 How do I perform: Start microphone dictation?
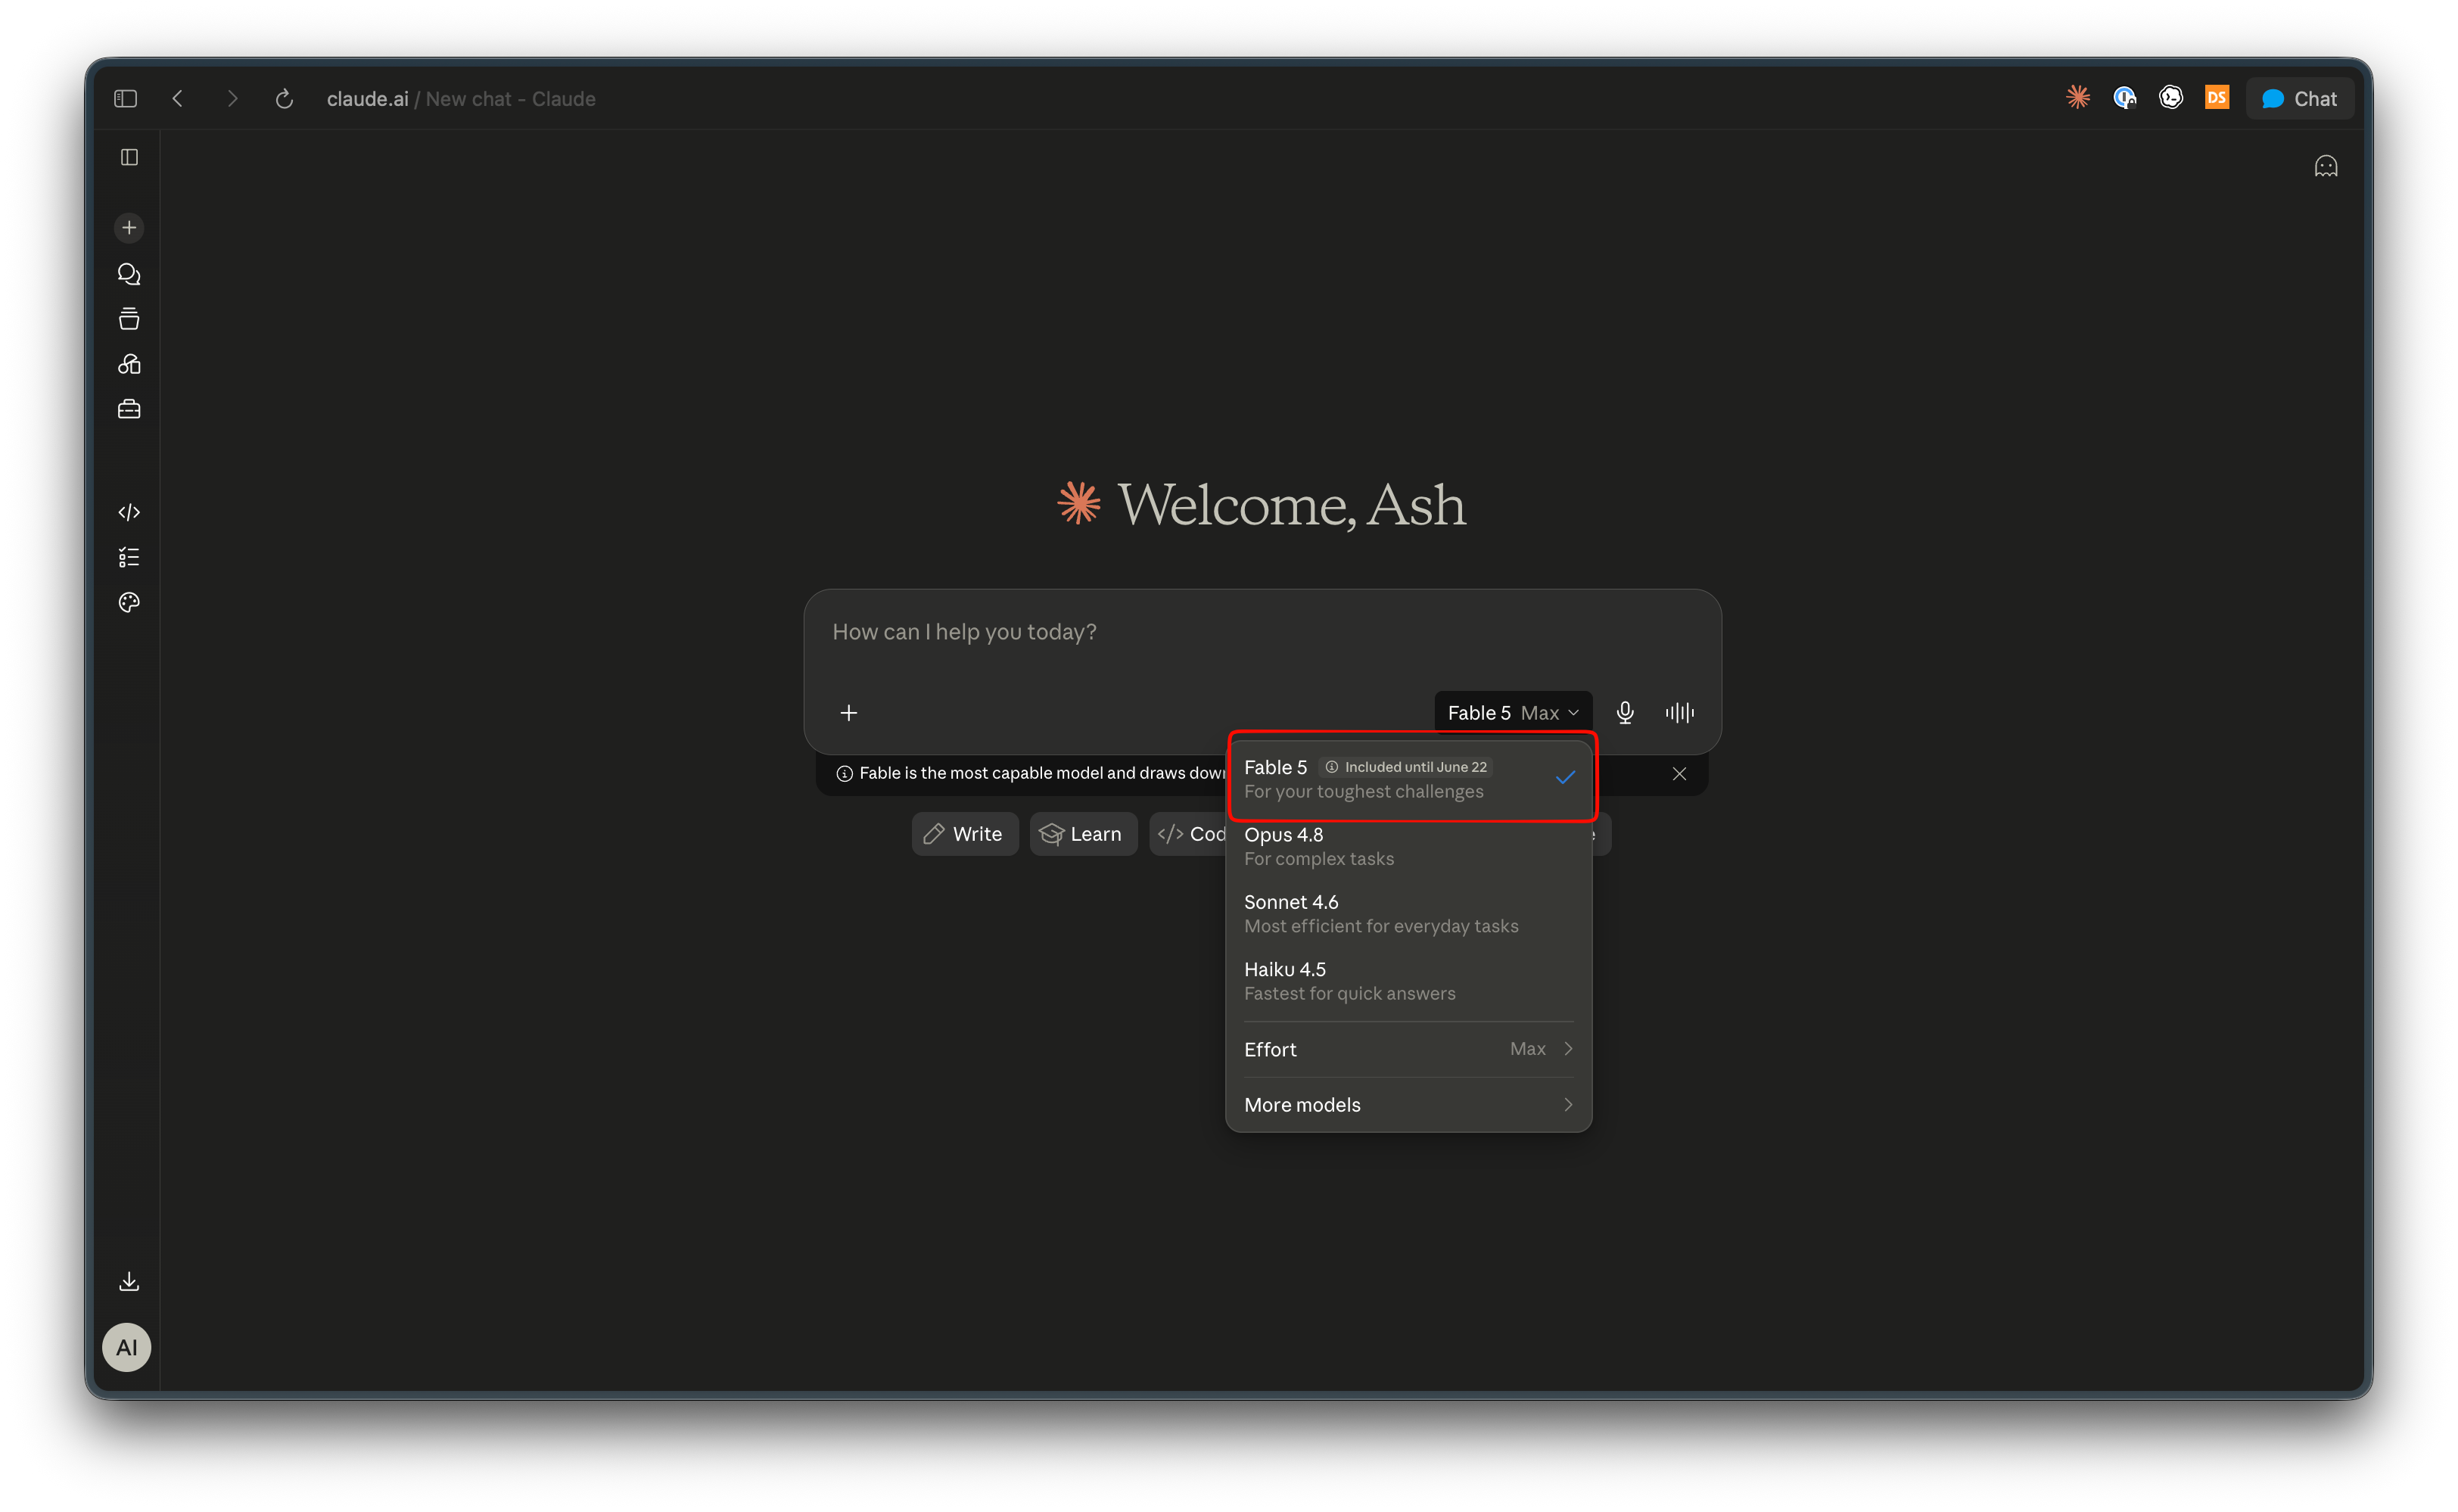point(1625,713)
